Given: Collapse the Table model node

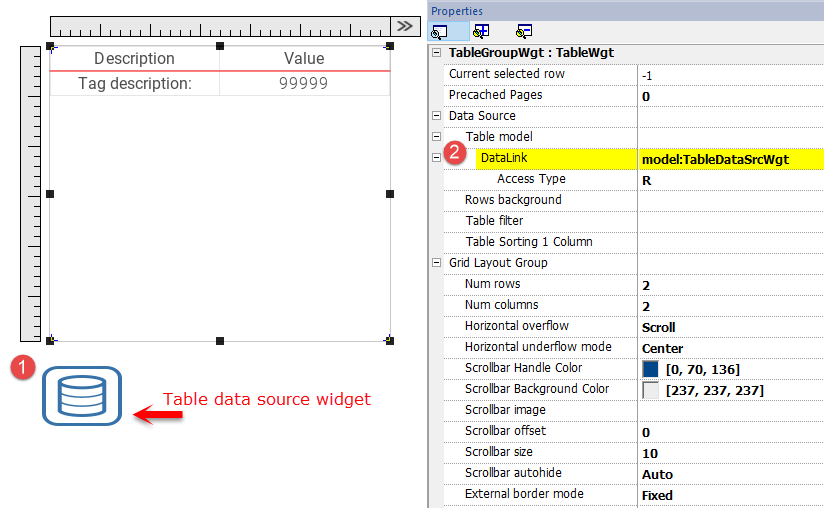Looking at the screenshot, I should tap(436, 137).
